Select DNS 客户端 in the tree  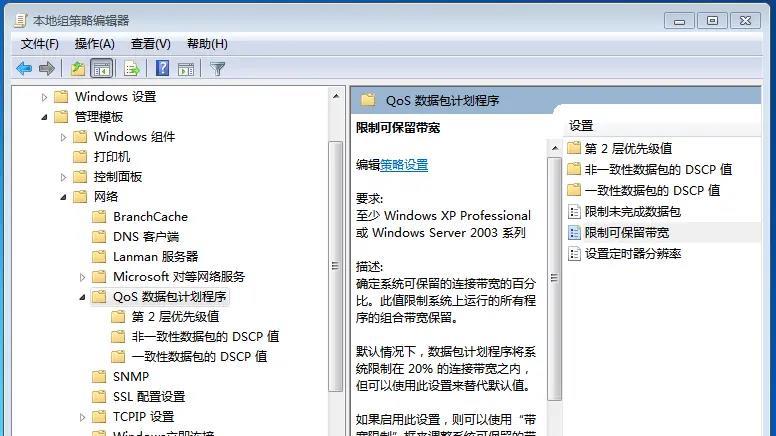146,237
